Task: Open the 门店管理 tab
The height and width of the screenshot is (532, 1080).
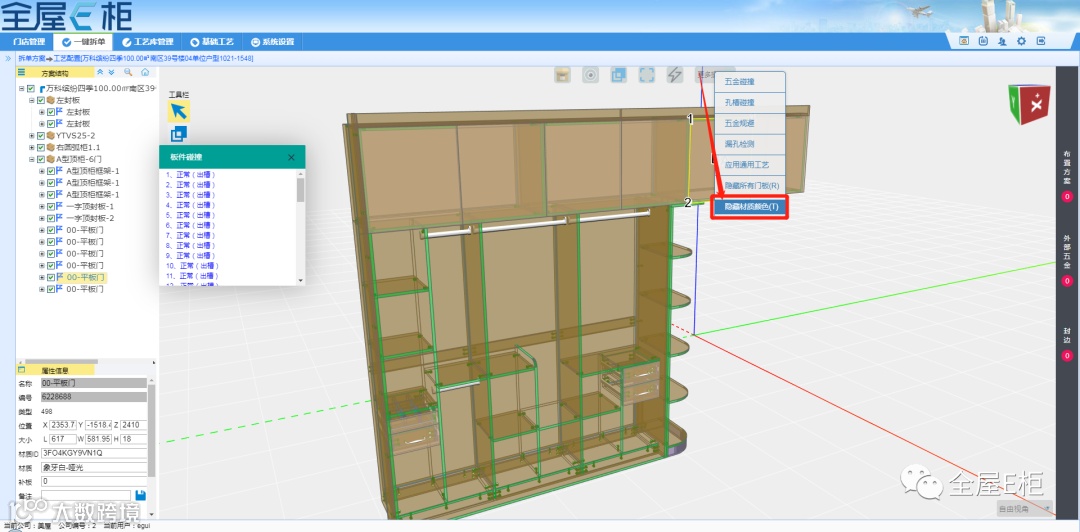Action: (x=28, y=42)
